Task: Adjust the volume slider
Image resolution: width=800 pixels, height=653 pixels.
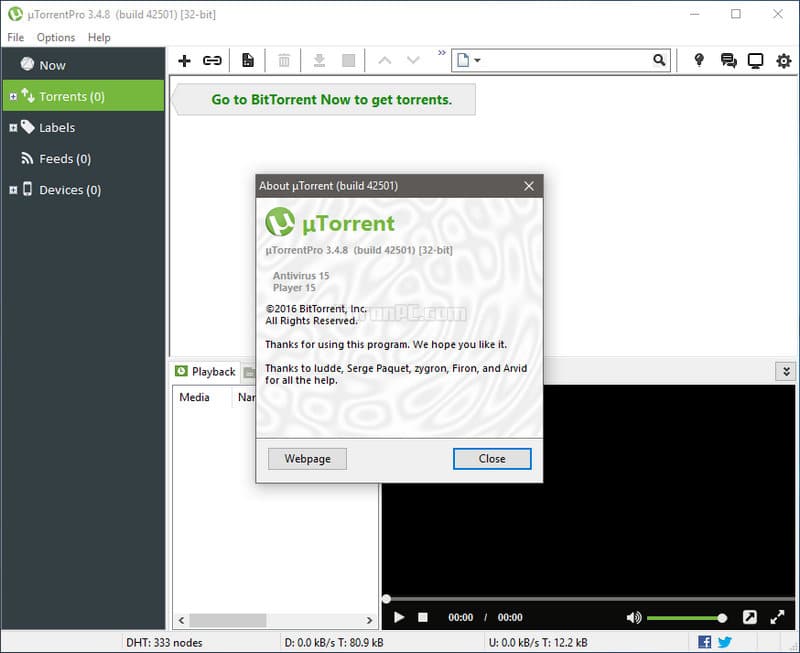Action: [x=687, y=617]
